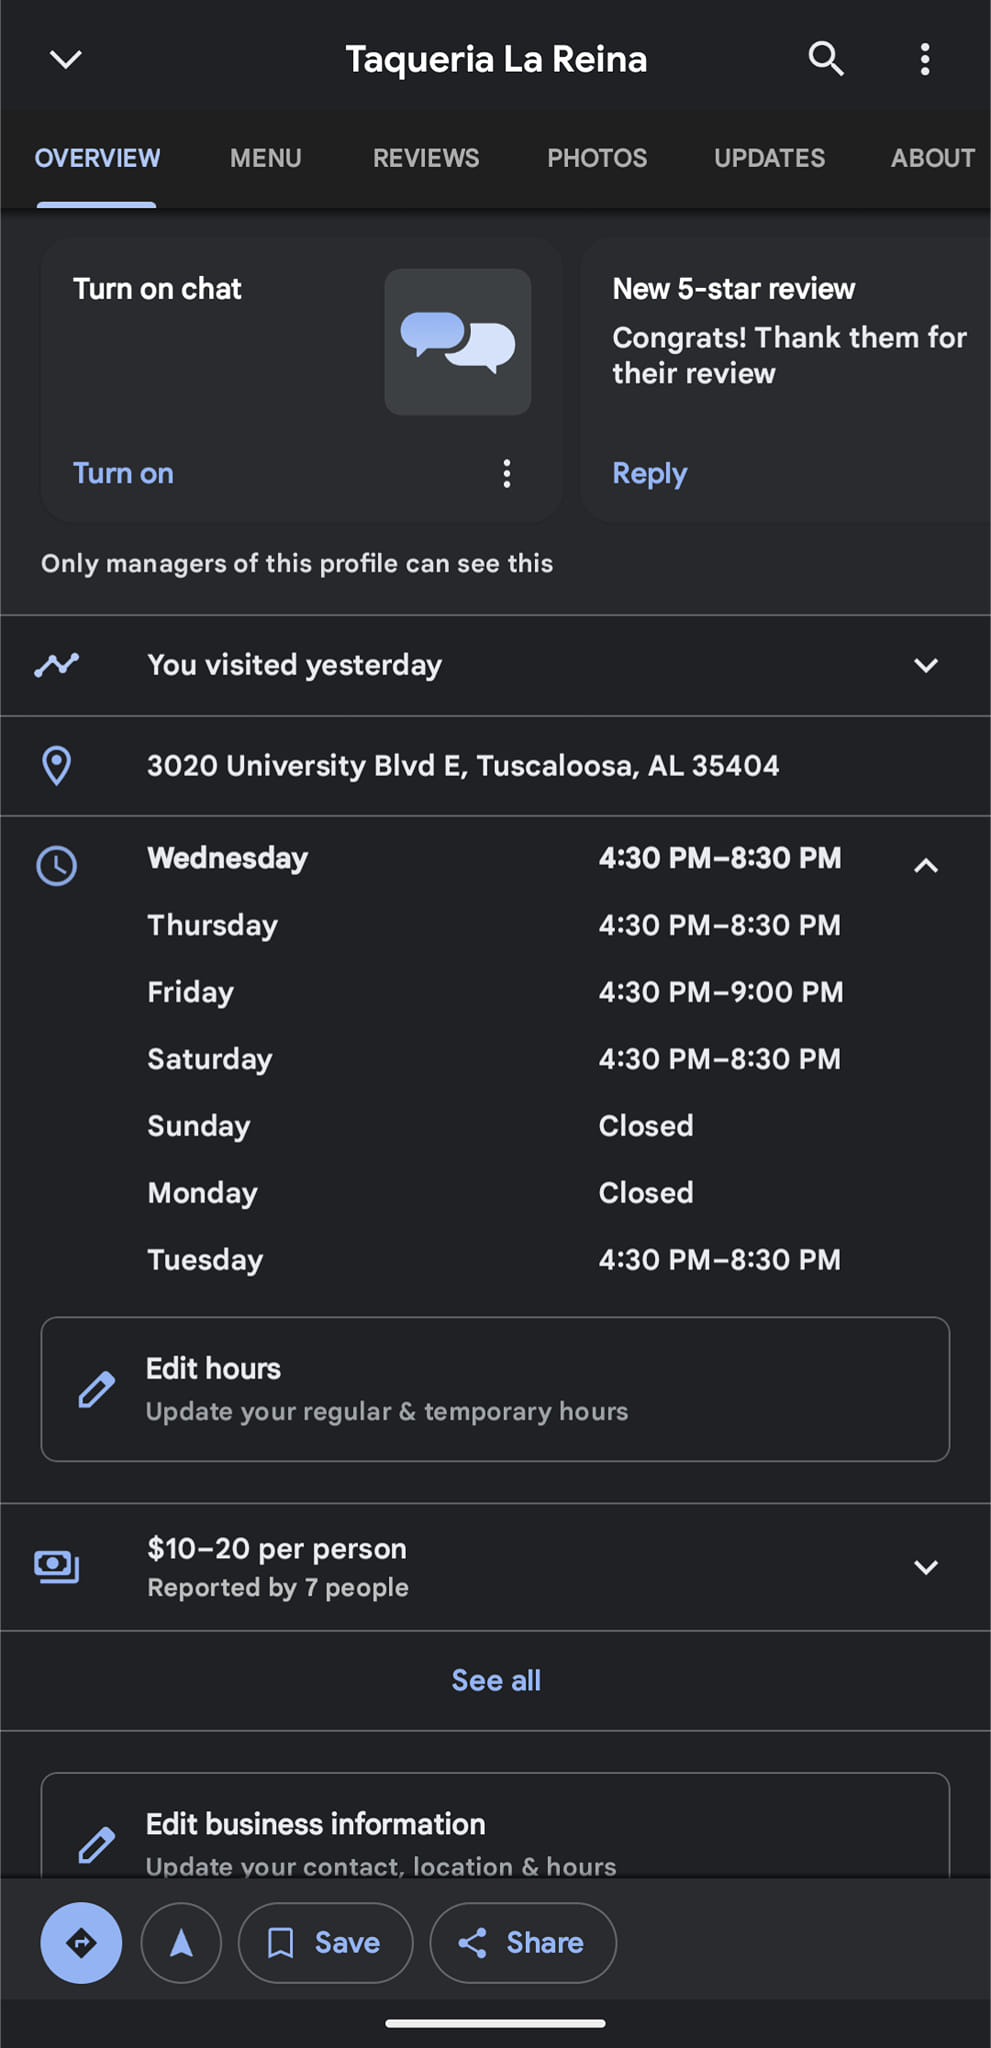Screen dimensions: 991x2048
Task: Save this place with Save button
Action: 325,1942
